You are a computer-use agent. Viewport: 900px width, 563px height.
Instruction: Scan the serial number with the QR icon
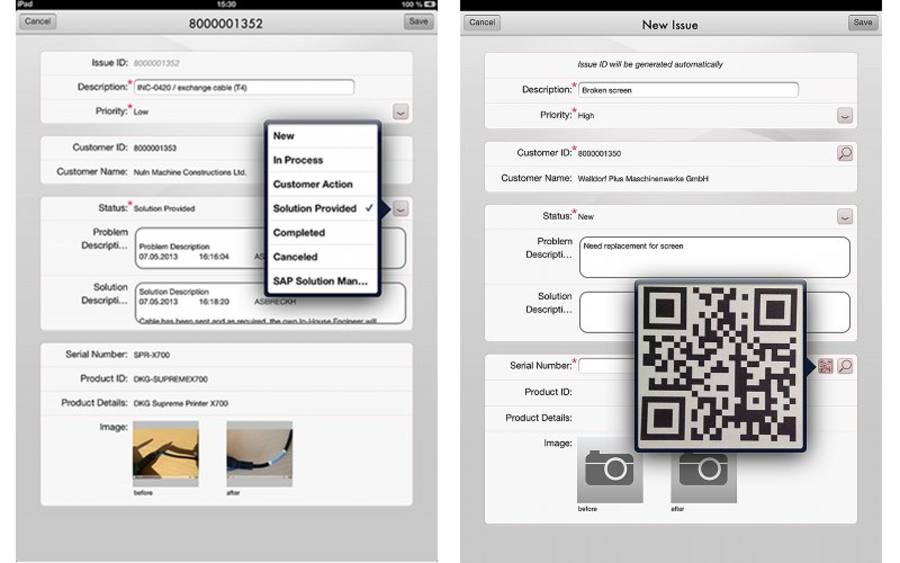pos(825,366)
